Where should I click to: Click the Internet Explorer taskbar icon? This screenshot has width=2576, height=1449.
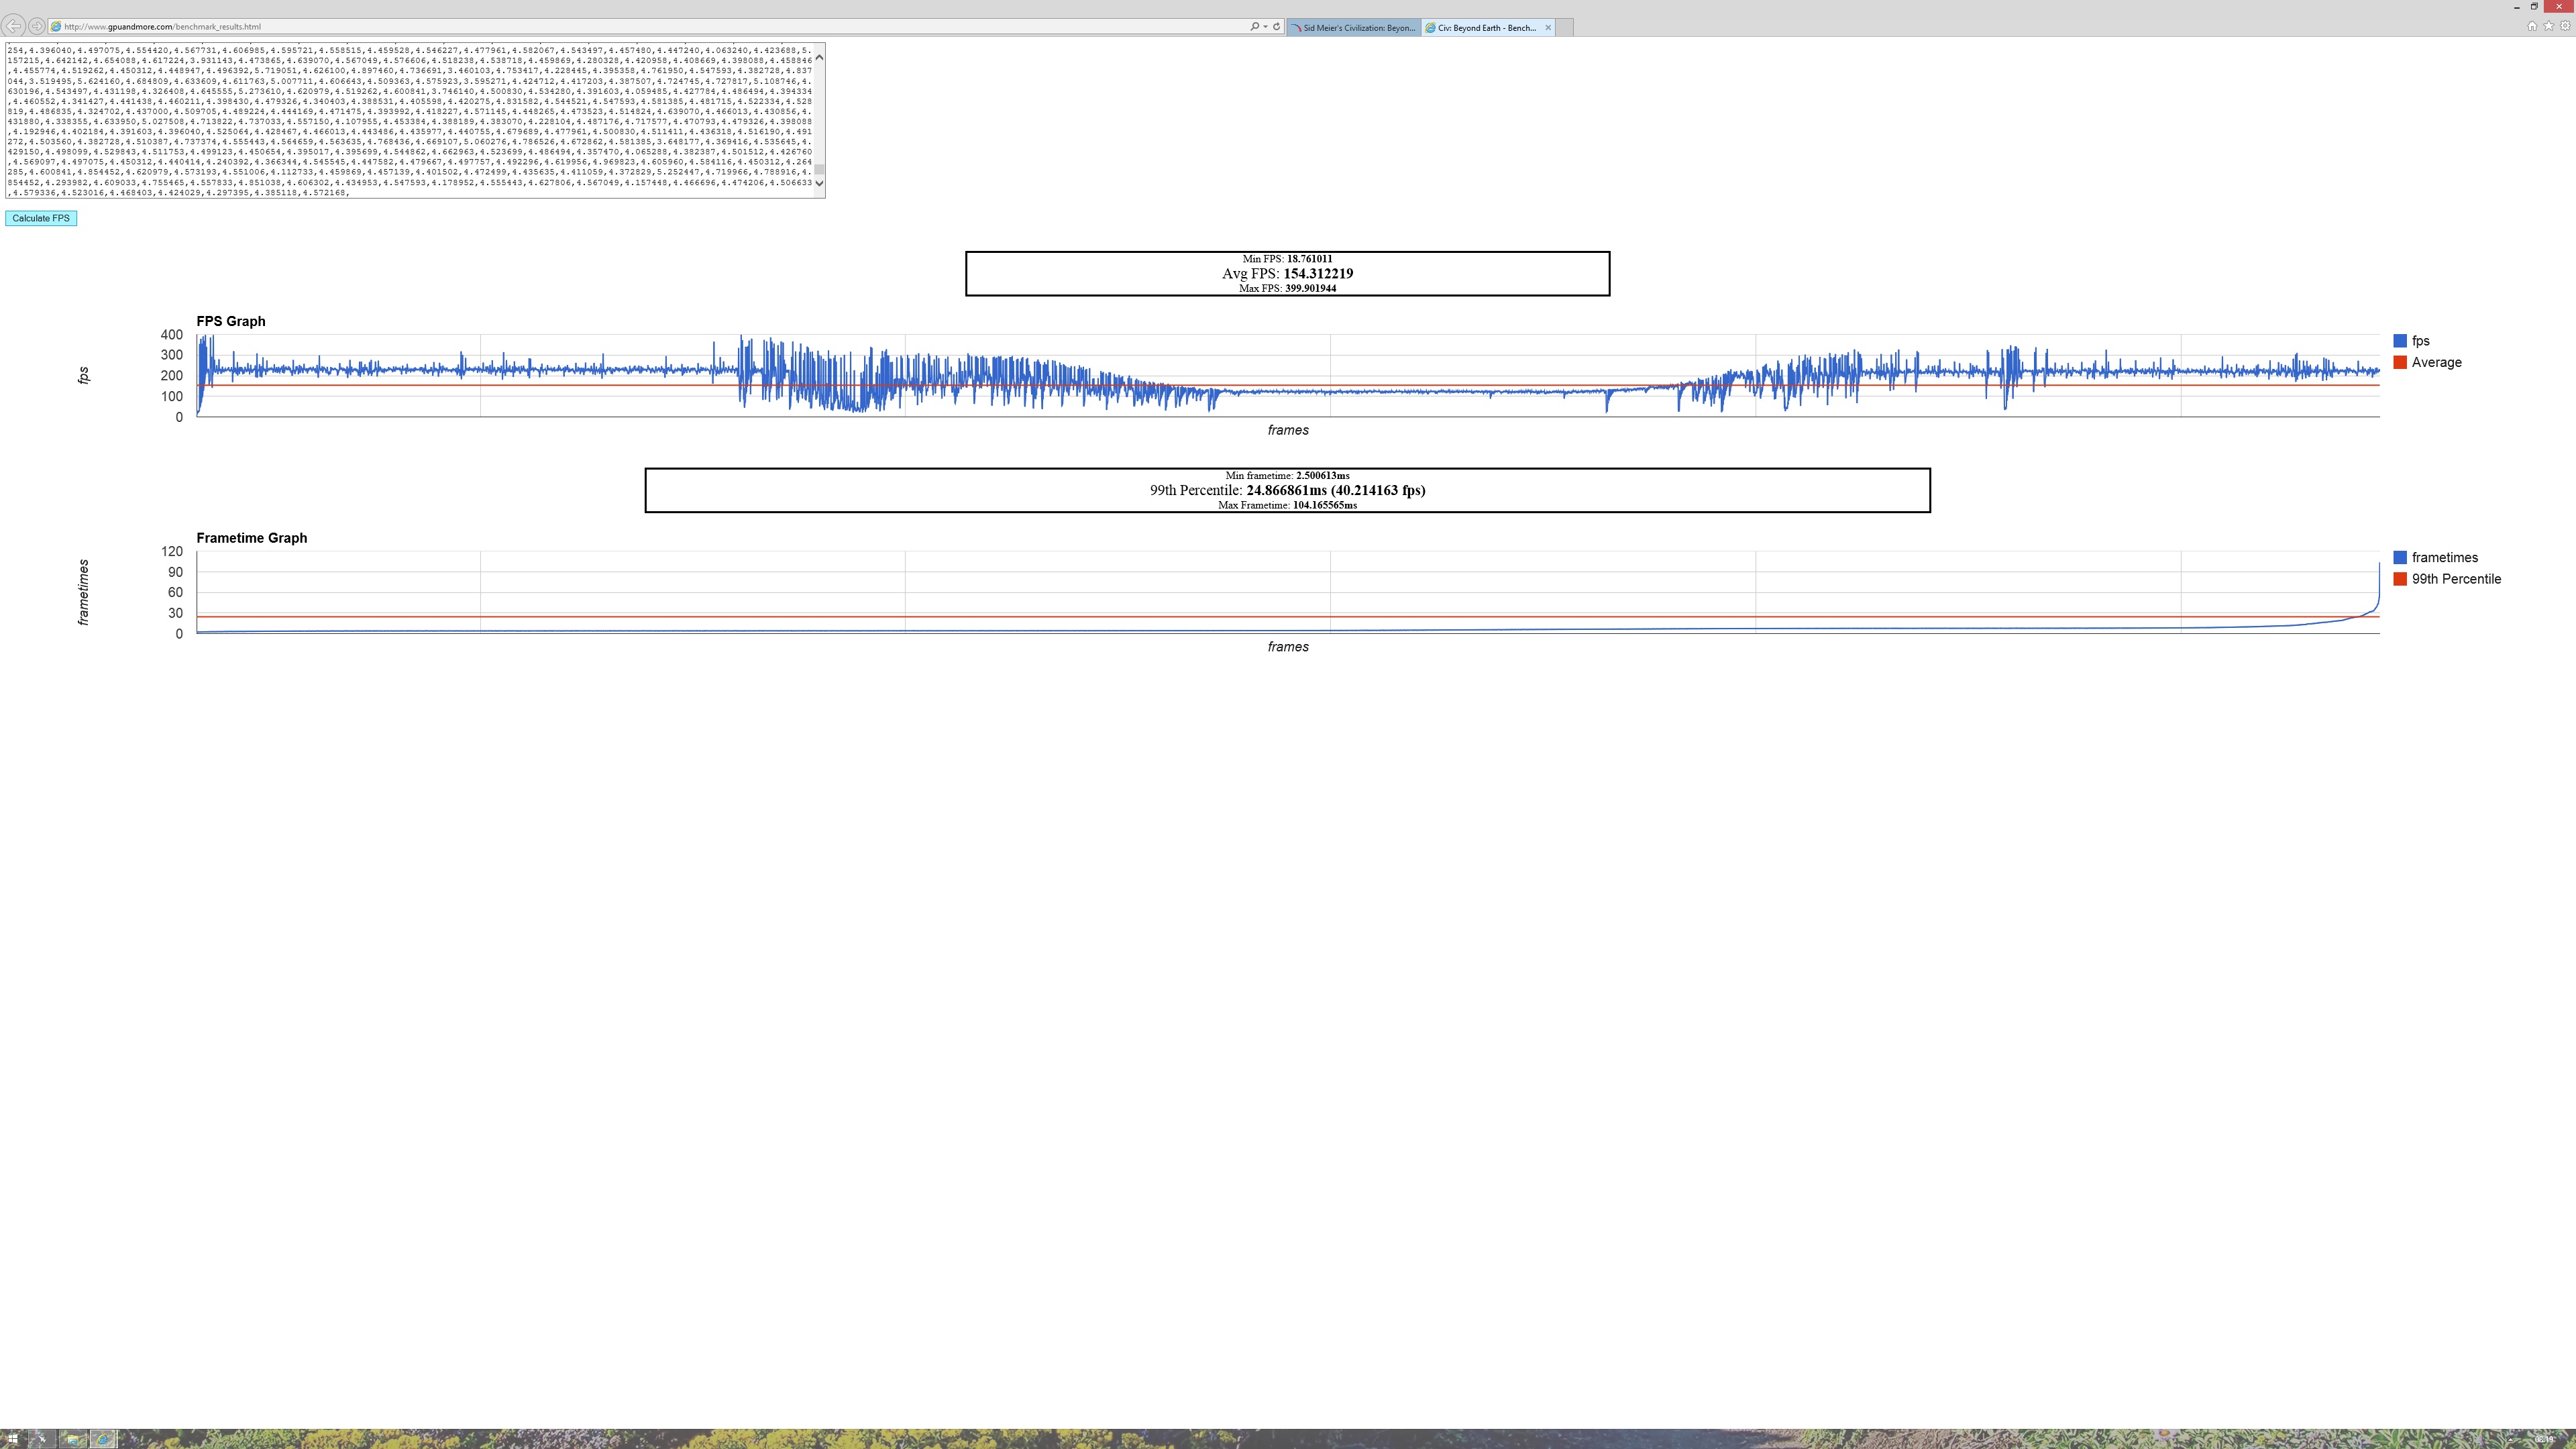tap(103, 1438)
